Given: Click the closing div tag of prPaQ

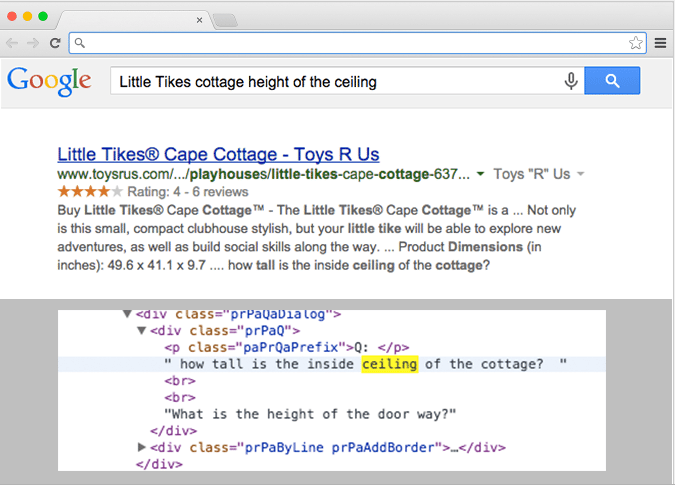Looking at the screenshot, I should click(x=173, y=431).
